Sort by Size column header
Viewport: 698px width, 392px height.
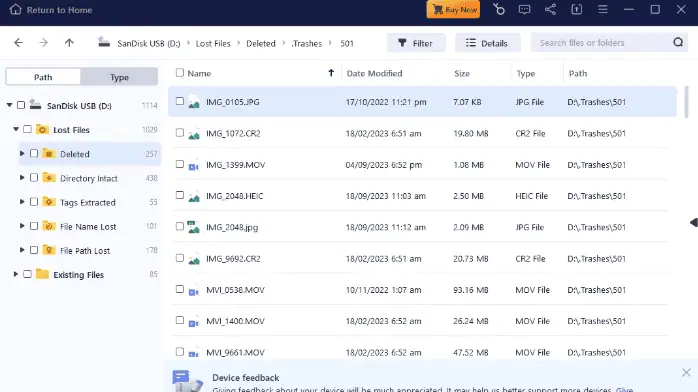[462, 73]
